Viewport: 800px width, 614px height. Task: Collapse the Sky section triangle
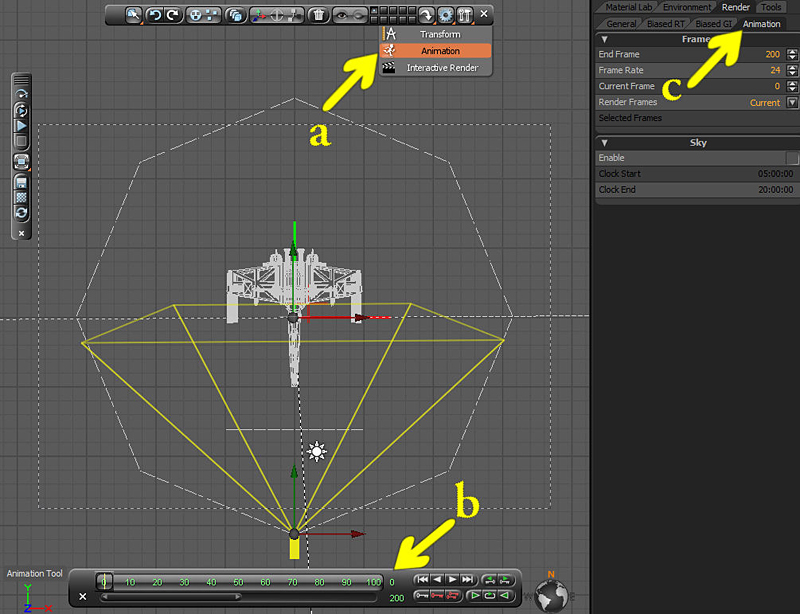pos(604,143)
